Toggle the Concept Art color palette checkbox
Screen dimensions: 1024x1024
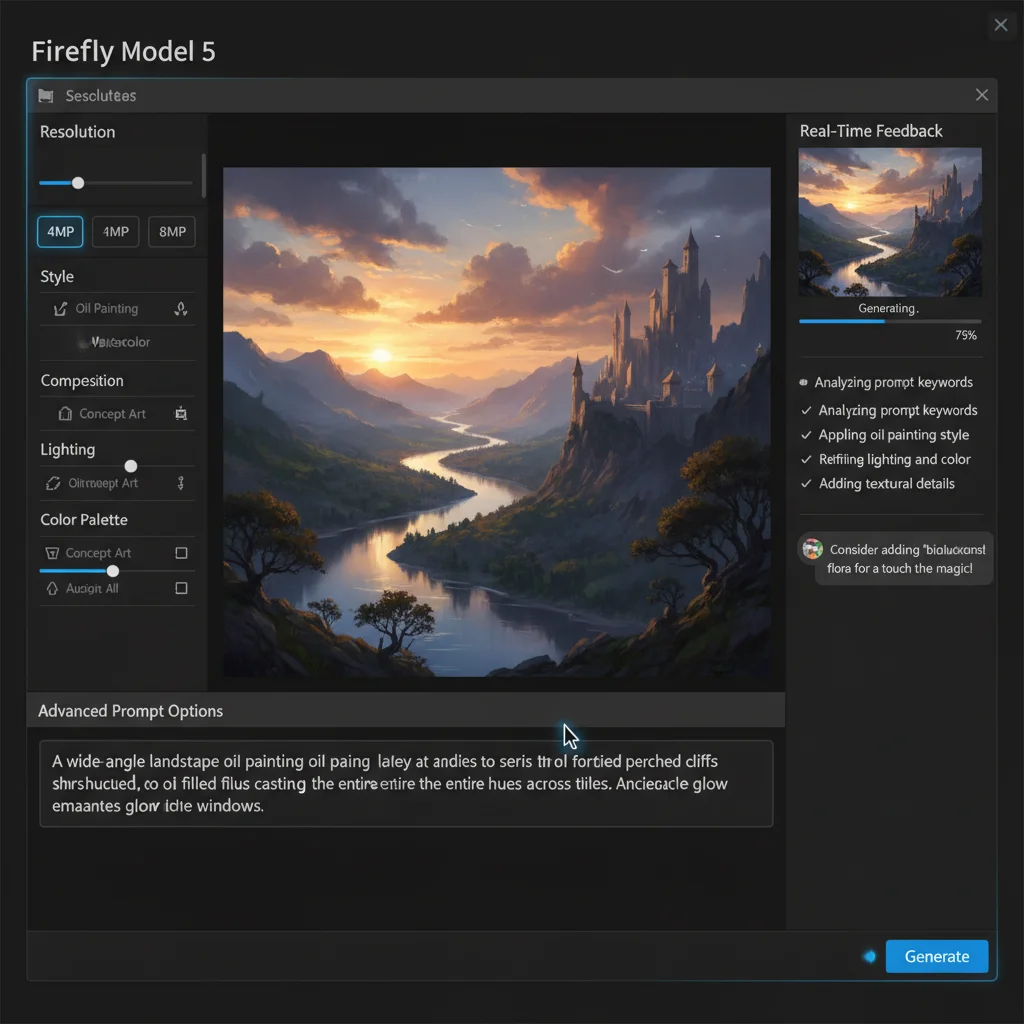point(181,552)
